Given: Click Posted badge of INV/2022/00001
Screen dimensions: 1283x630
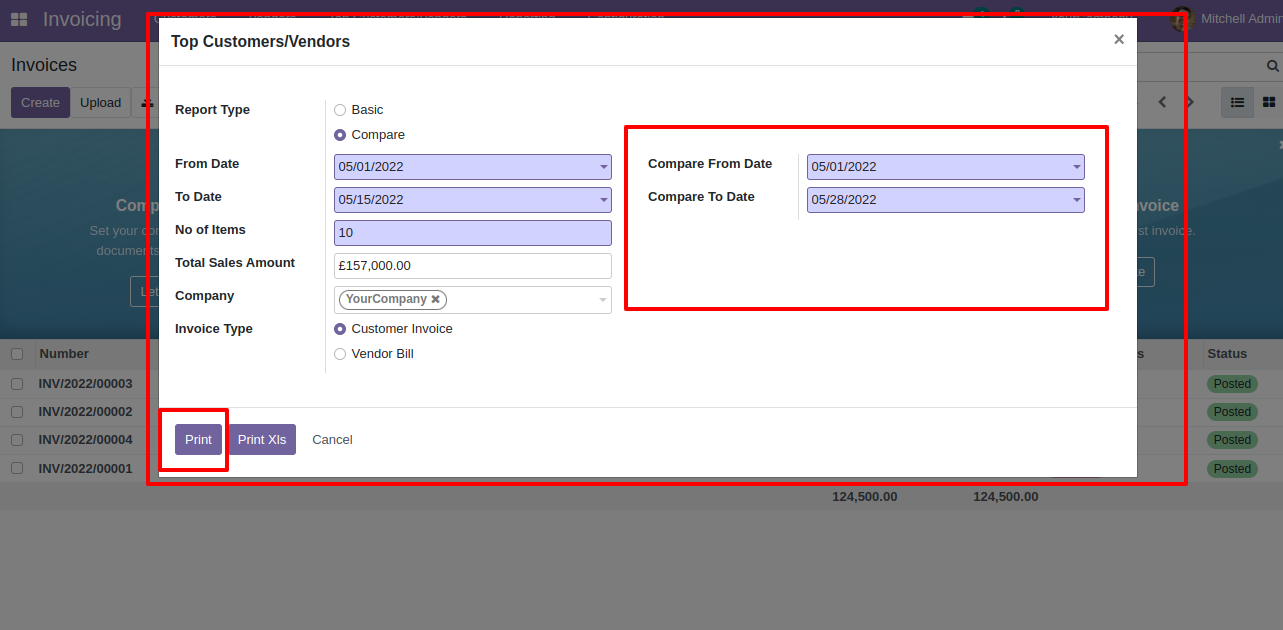Looking at the screenshot, I should coord(1232,468).
